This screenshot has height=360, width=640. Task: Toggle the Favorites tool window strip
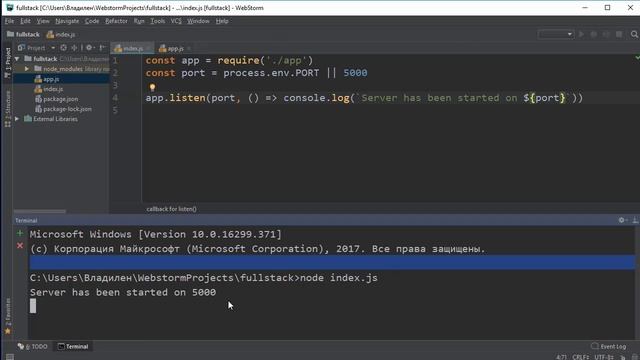tap(7, 316)
